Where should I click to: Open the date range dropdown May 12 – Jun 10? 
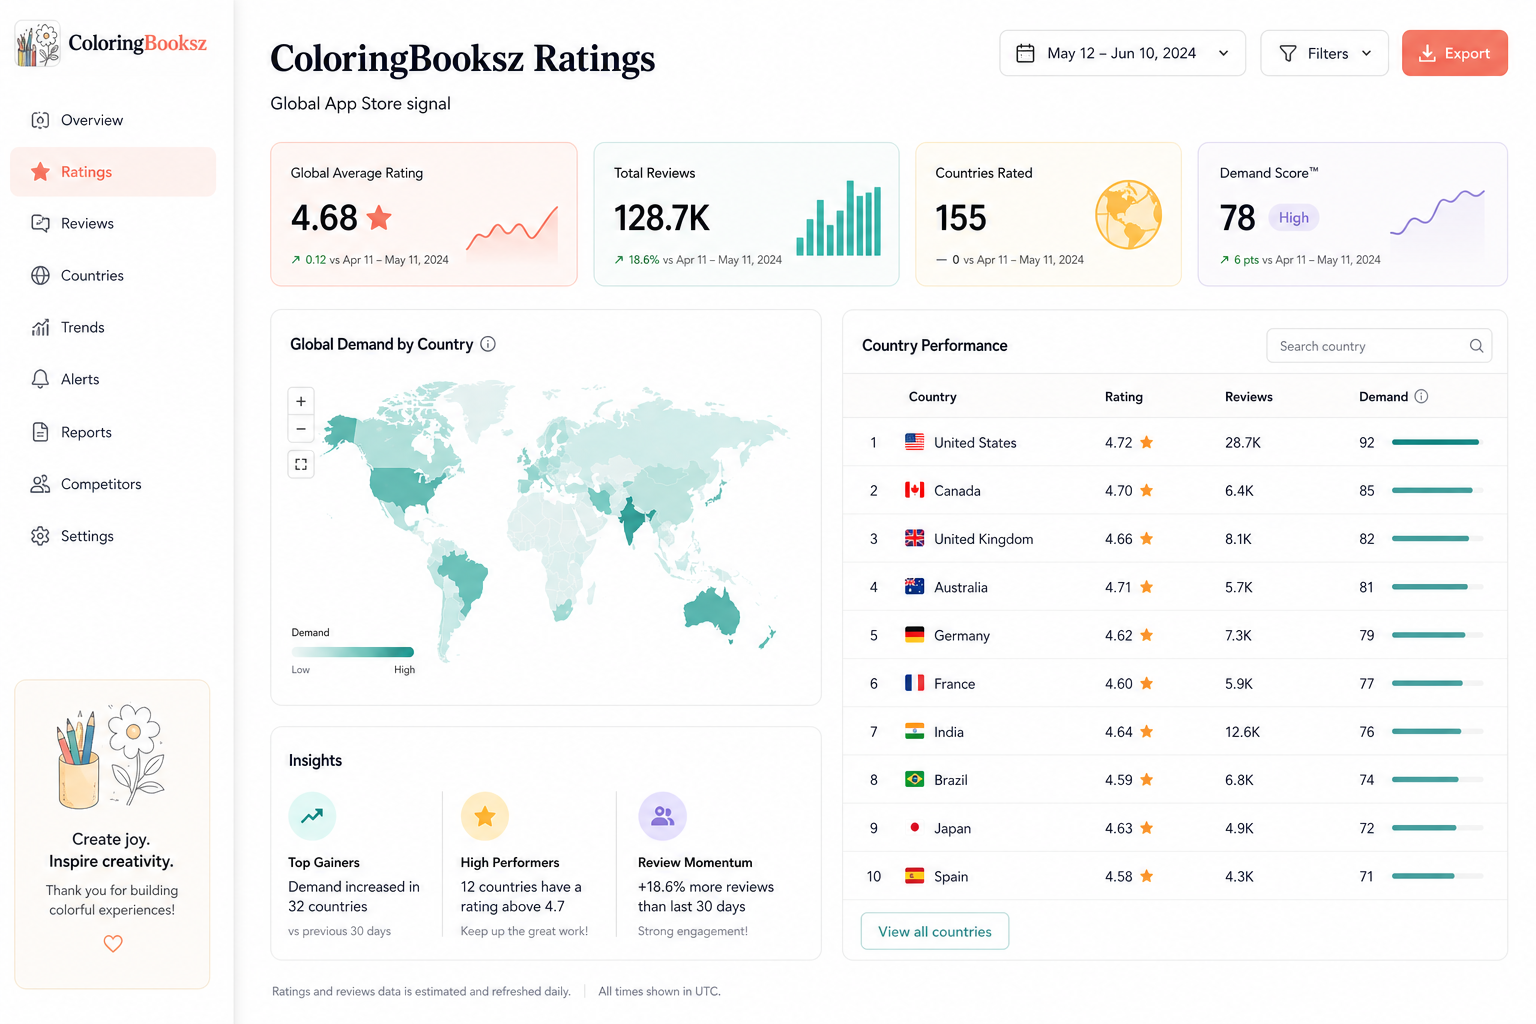point(1122,53)
